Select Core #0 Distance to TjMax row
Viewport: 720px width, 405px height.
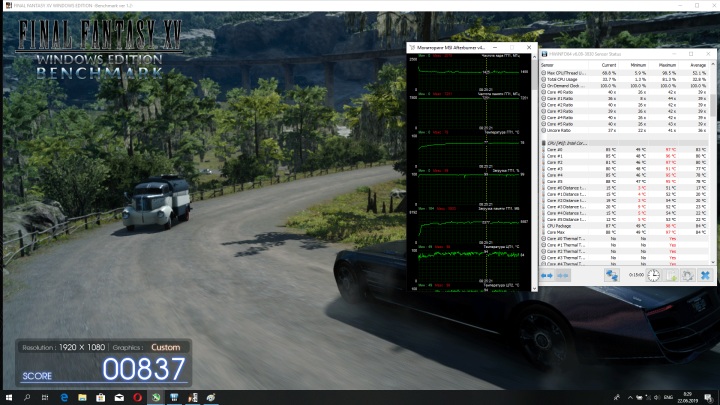click(624, 188)
